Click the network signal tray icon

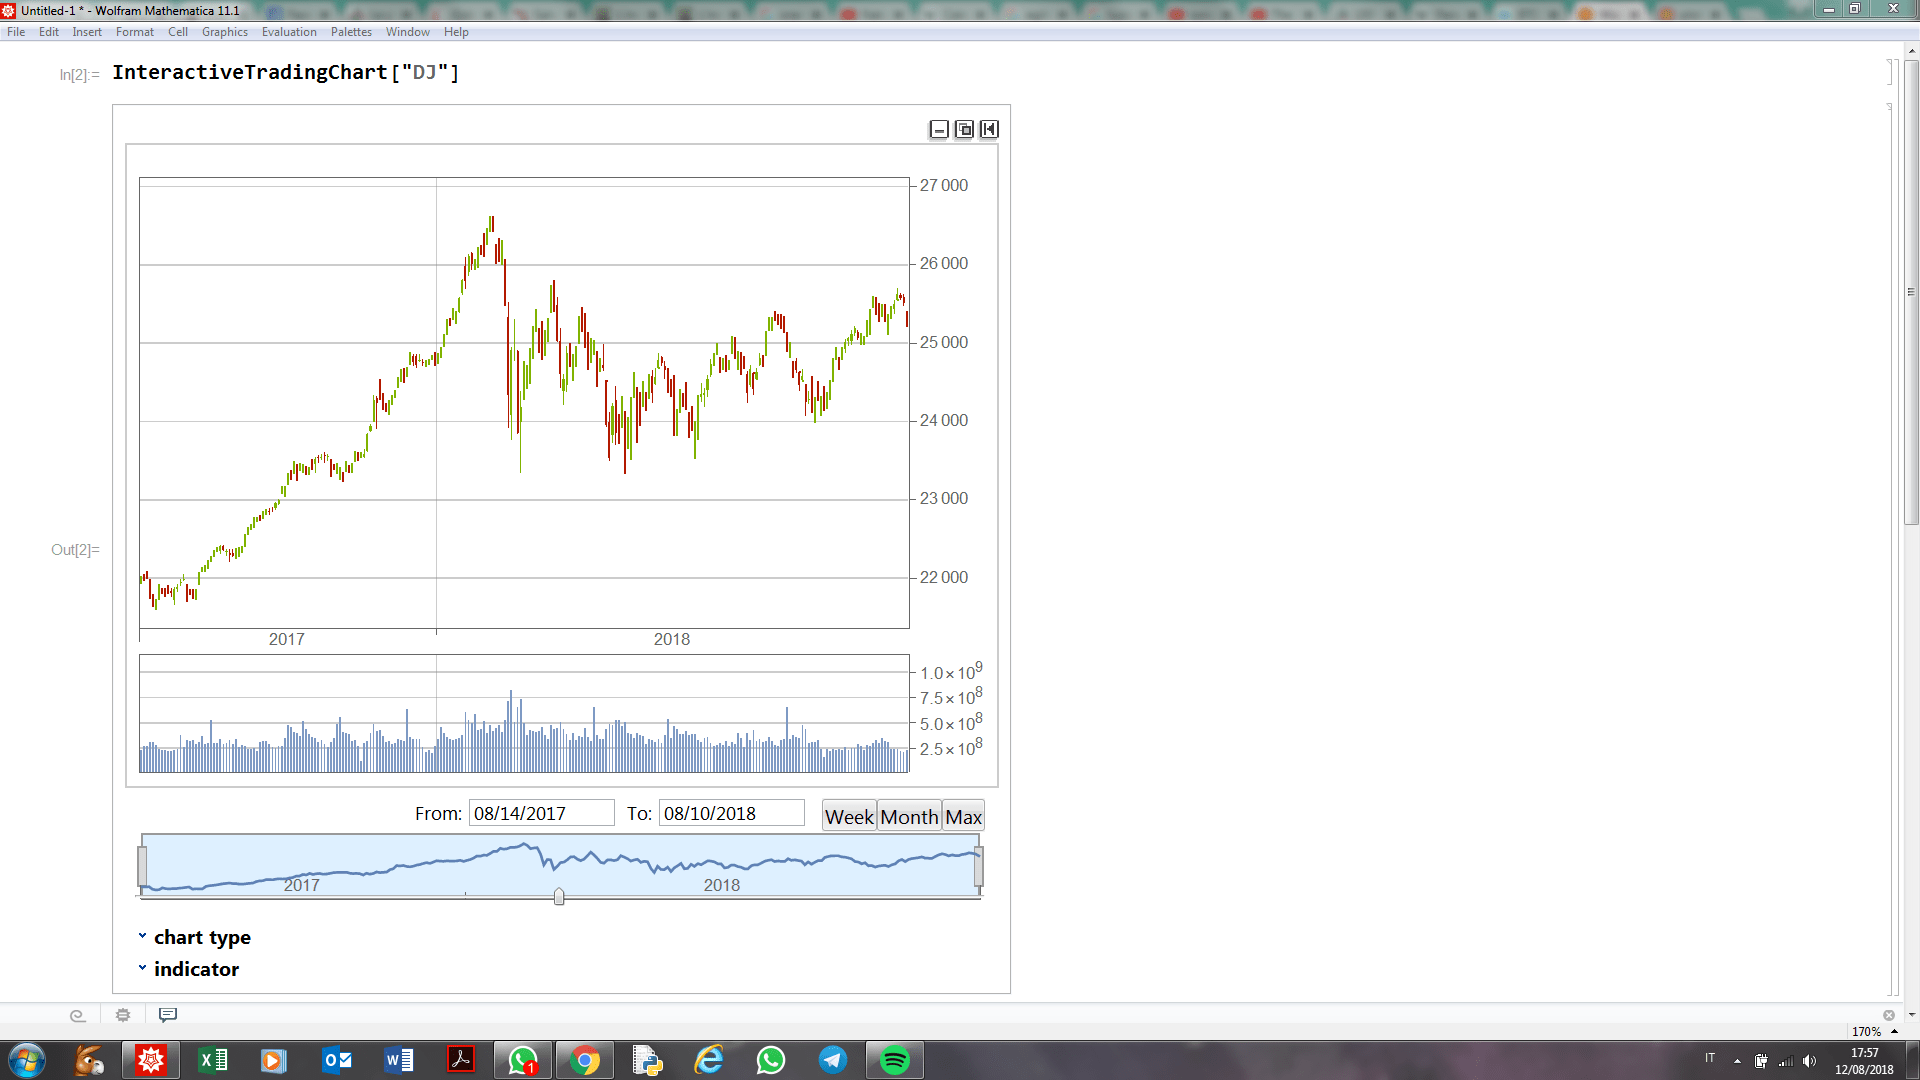click(x=1785, y=1061)
